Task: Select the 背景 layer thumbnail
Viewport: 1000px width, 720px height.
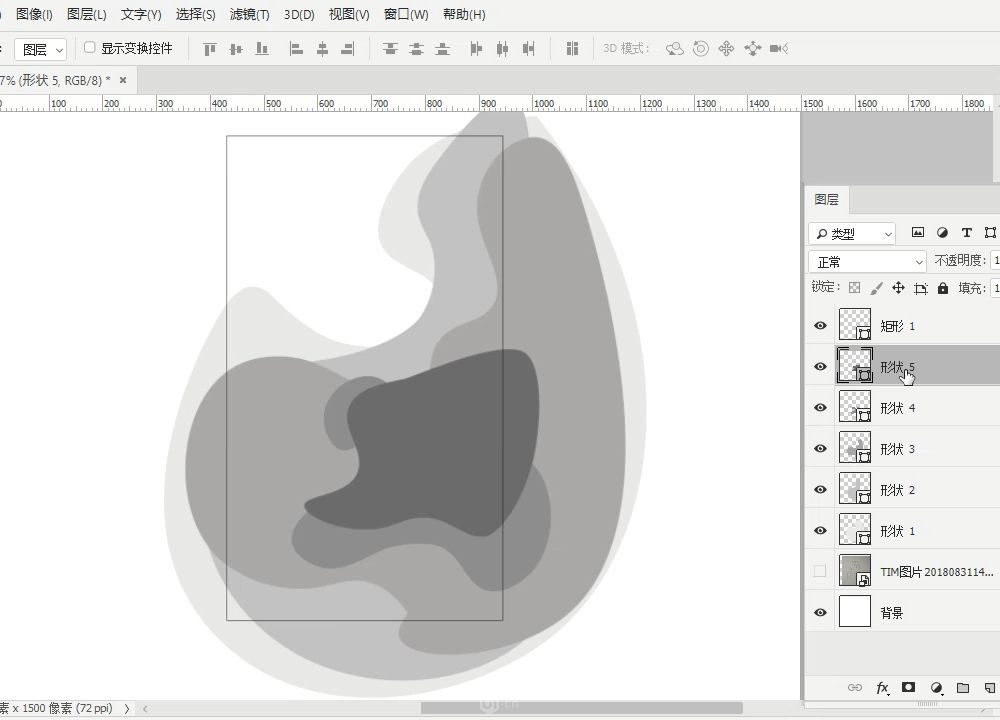Action: [x=855, y=612]
